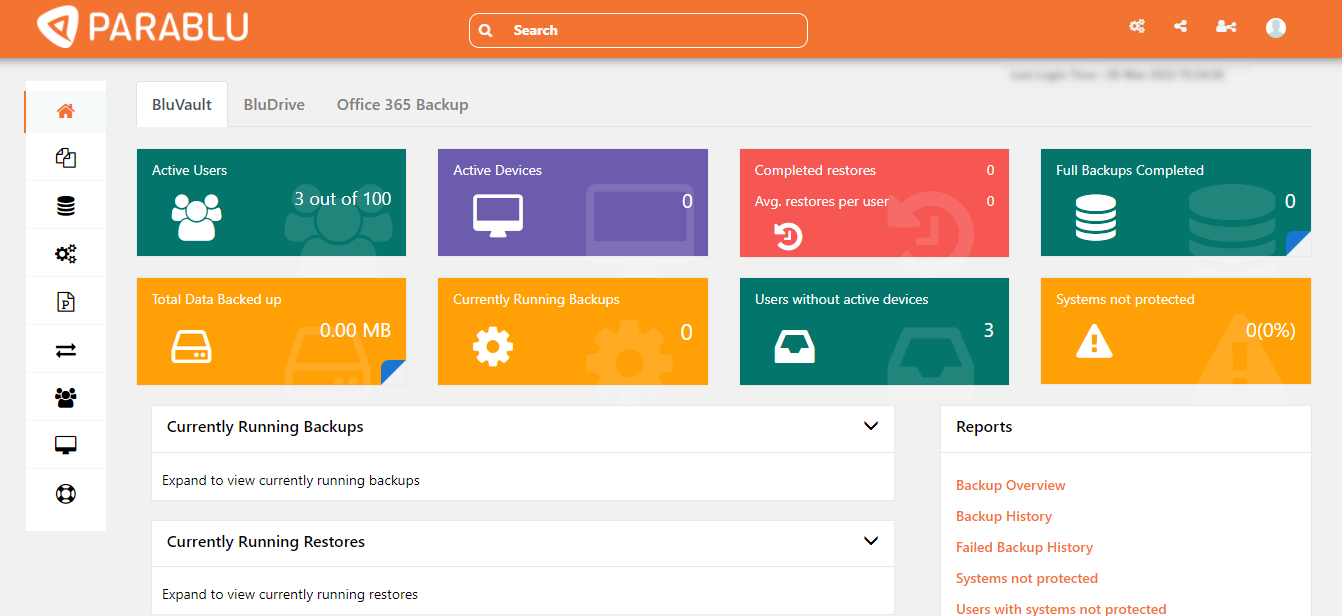This screenshot has height=616, width=1342.
Task: Open the lifebuoy support icon in the sidebar
Action: tap(66, 494)
